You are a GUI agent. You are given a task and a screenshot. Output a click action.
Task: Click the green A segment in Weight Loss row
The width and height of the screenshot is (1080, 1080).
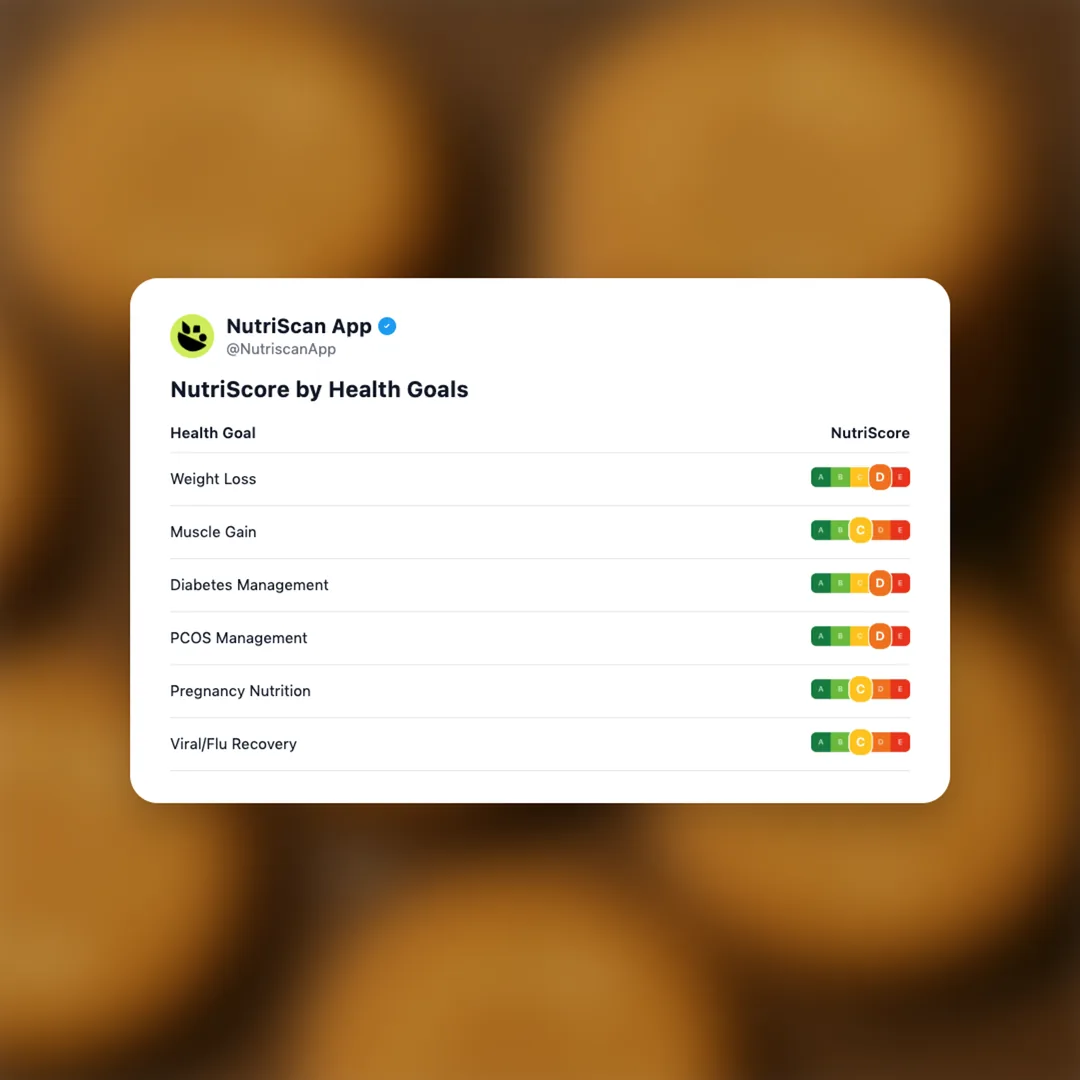[821, 478]
